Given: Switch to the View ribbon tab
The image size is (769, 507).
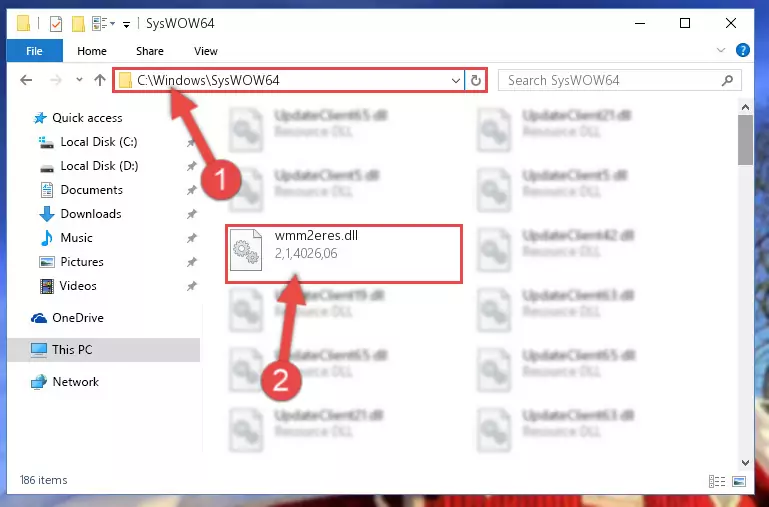Looking at the screenshot, I should tap(205, 51).
